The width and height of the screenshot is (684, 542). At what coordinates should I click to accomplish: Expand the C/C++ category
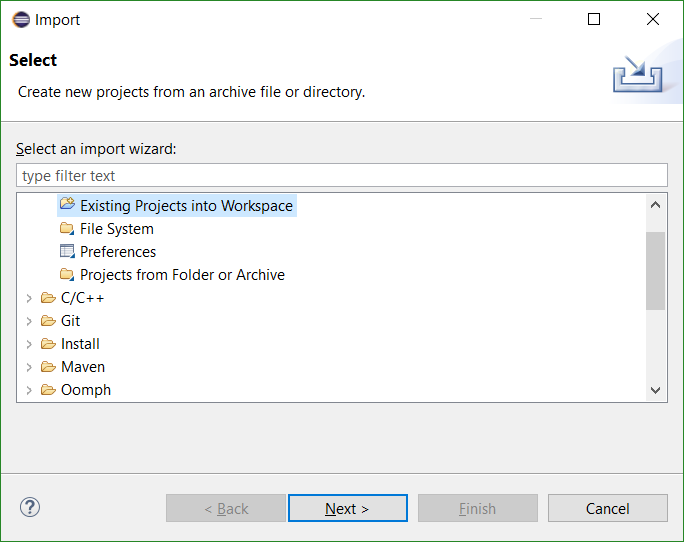tap(29, 298)
